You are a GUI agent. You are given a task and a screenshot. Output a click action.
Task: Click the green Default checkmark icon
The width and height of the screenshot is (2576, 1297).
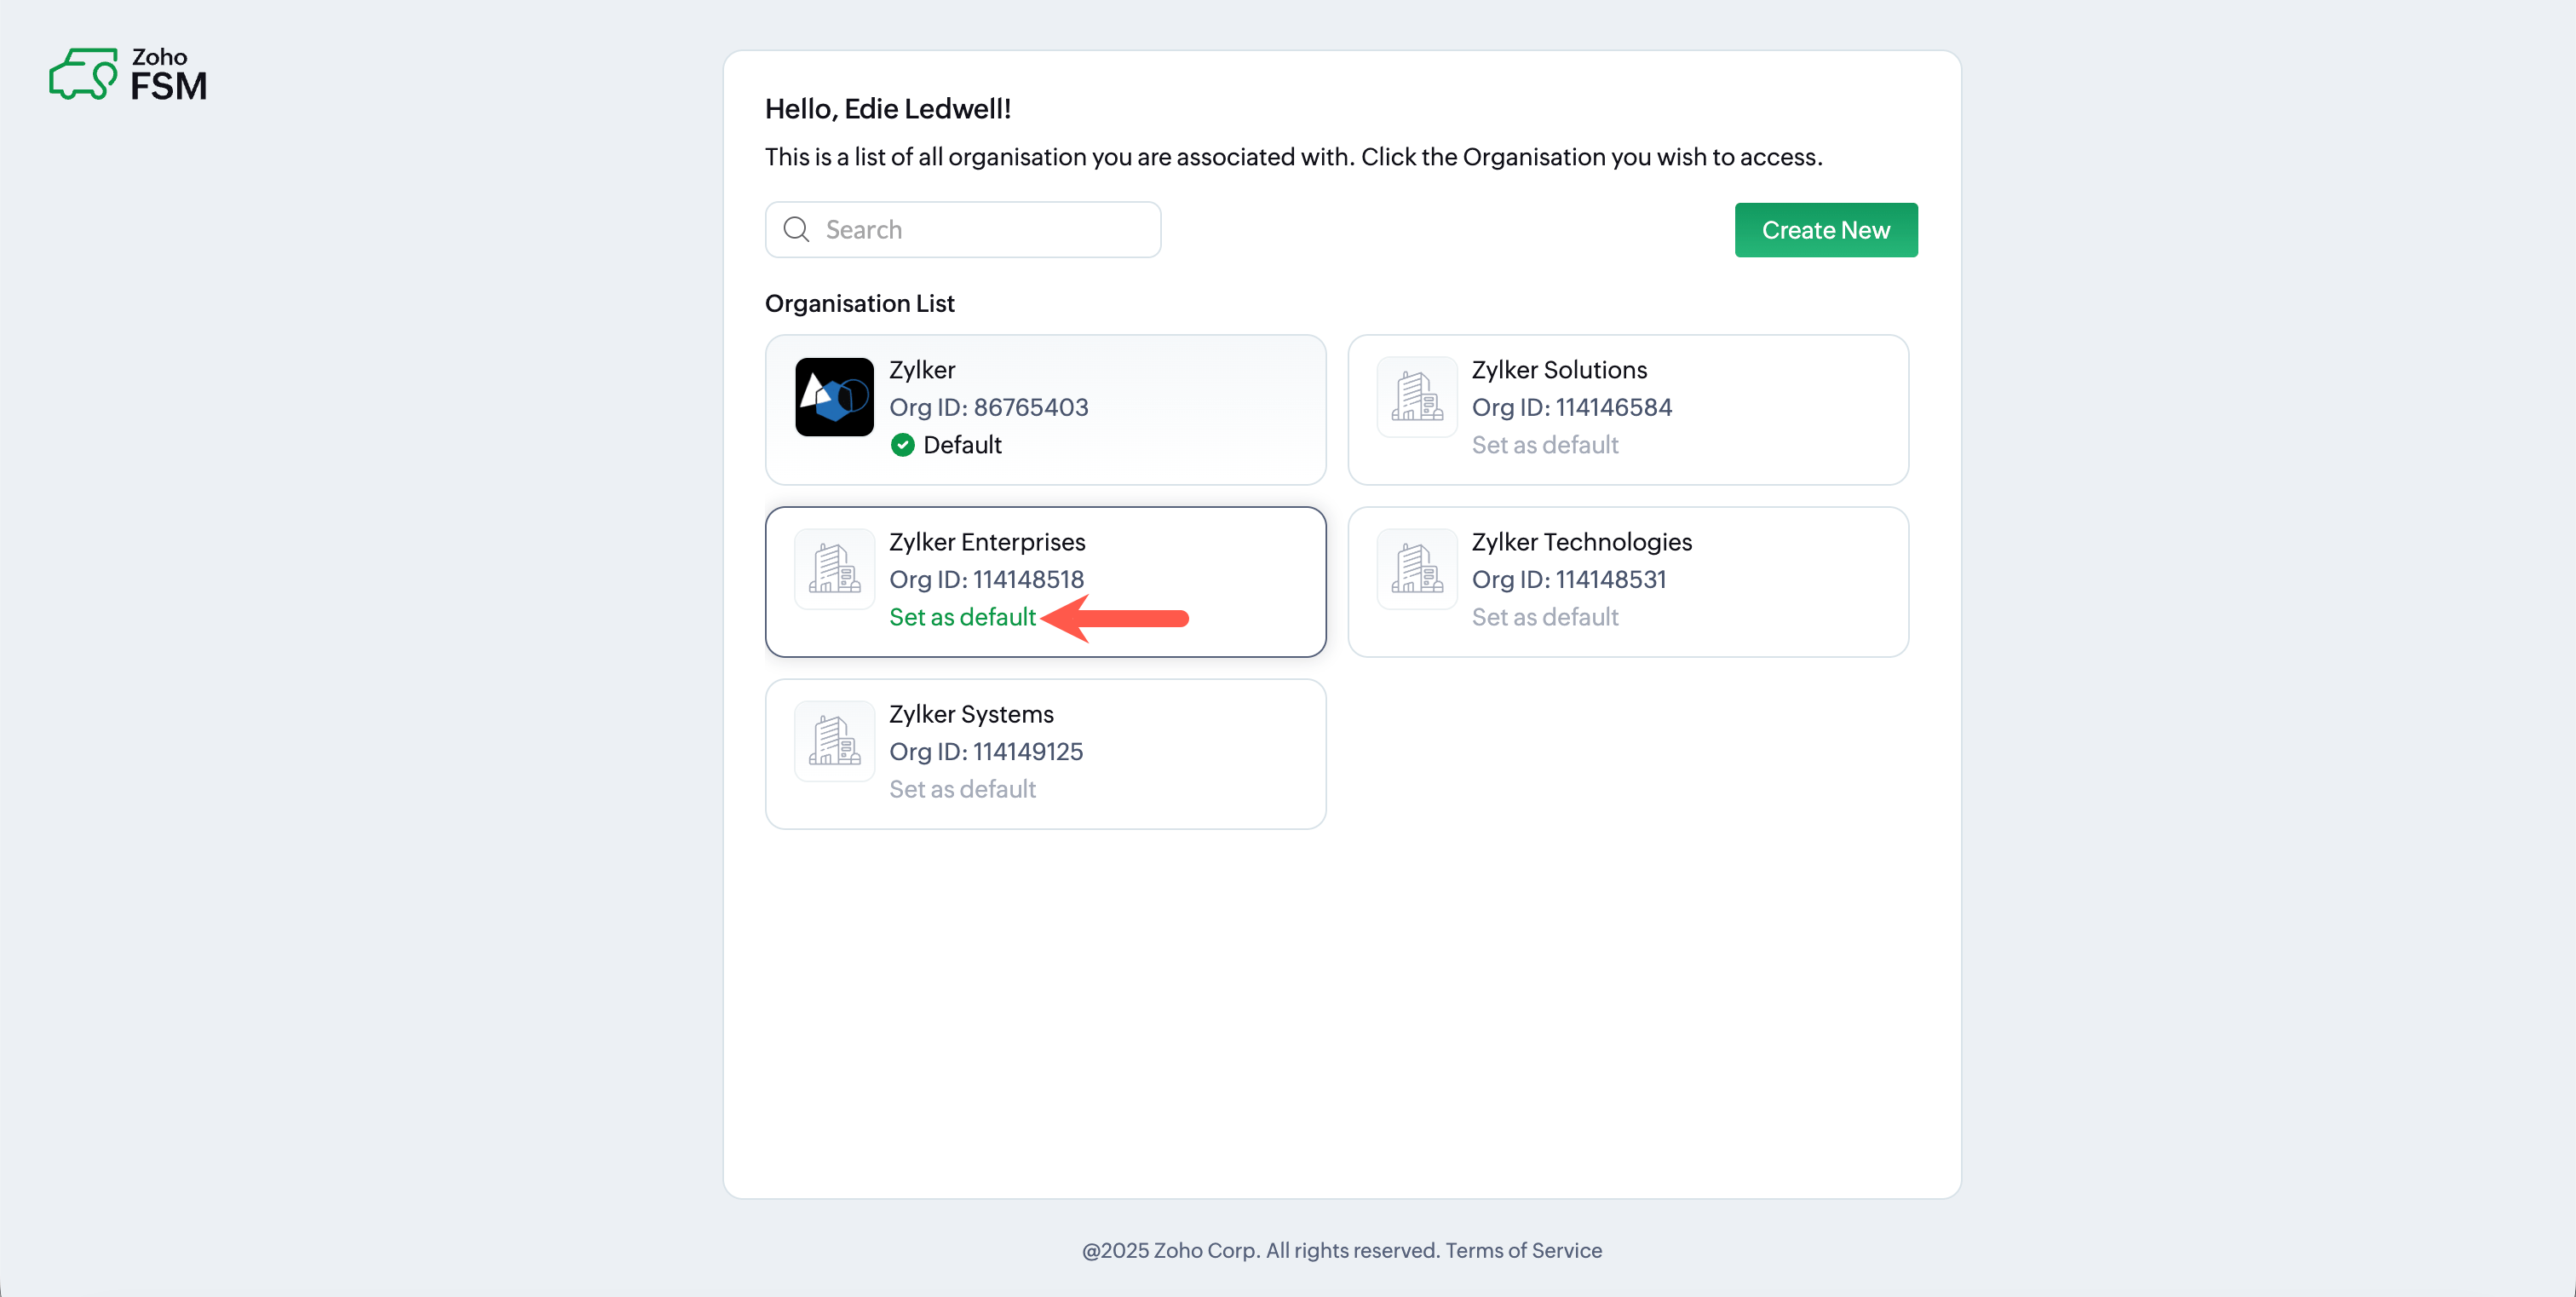tap(902, 445)
